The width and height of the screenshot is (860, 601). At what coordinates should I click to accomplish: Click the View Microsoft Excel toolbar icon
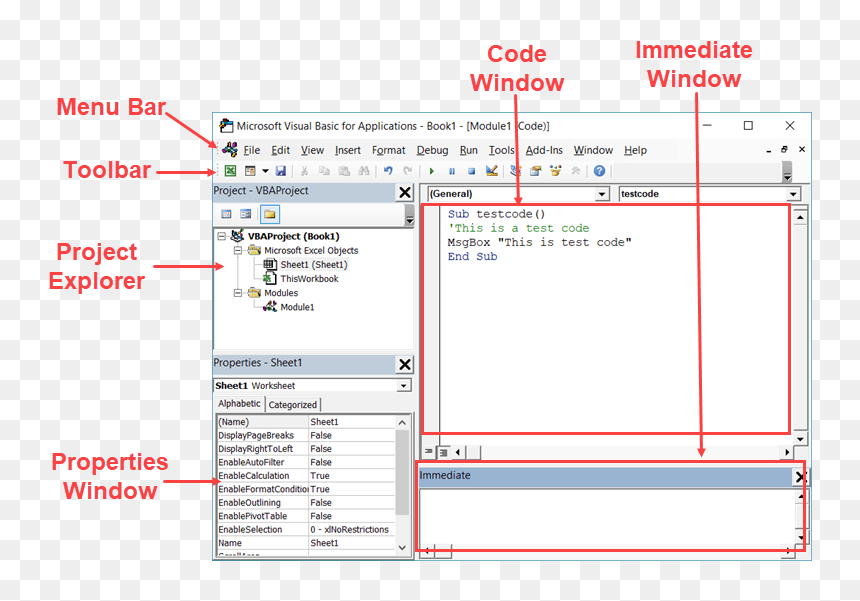click(230, 171)
